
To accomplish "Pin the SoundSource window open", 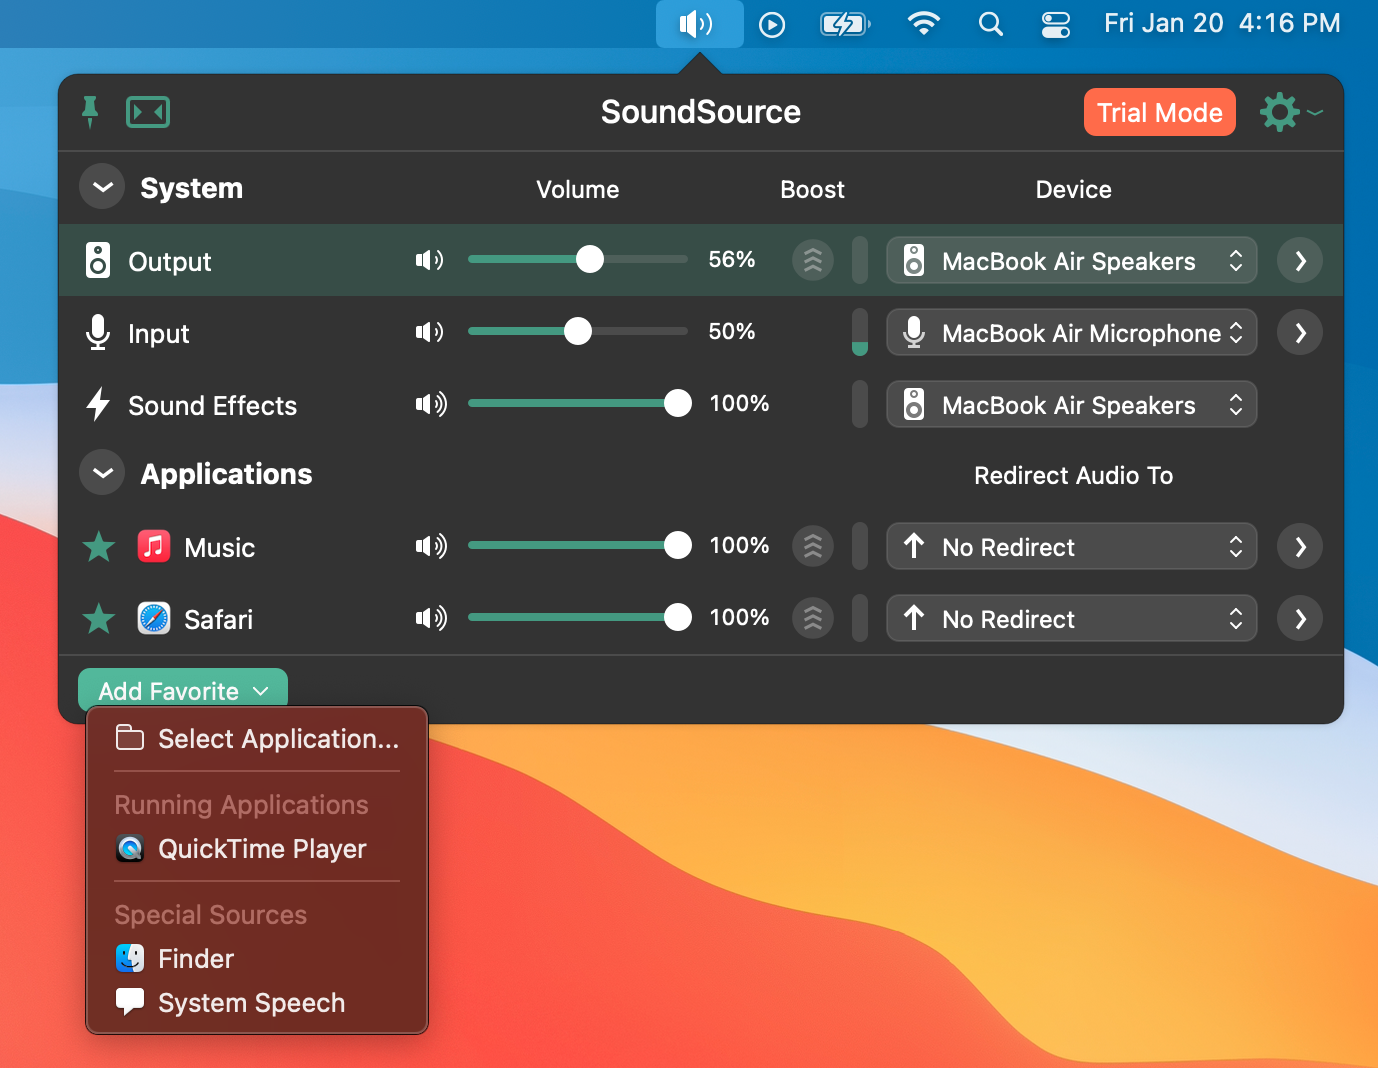I will (90, 112).
